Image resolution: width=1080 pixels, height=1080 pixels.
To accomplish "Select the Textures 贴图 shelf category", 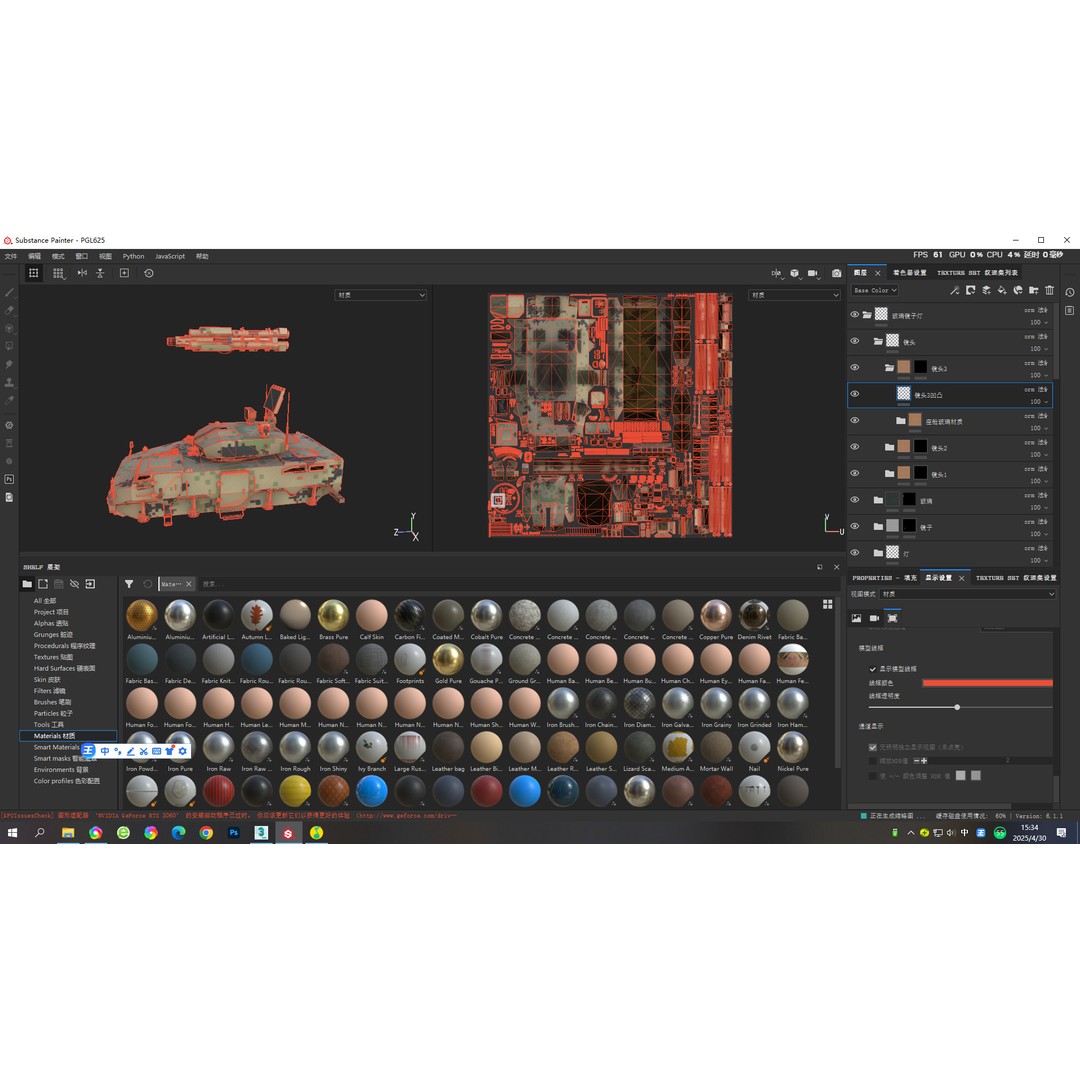I will 53,657.
